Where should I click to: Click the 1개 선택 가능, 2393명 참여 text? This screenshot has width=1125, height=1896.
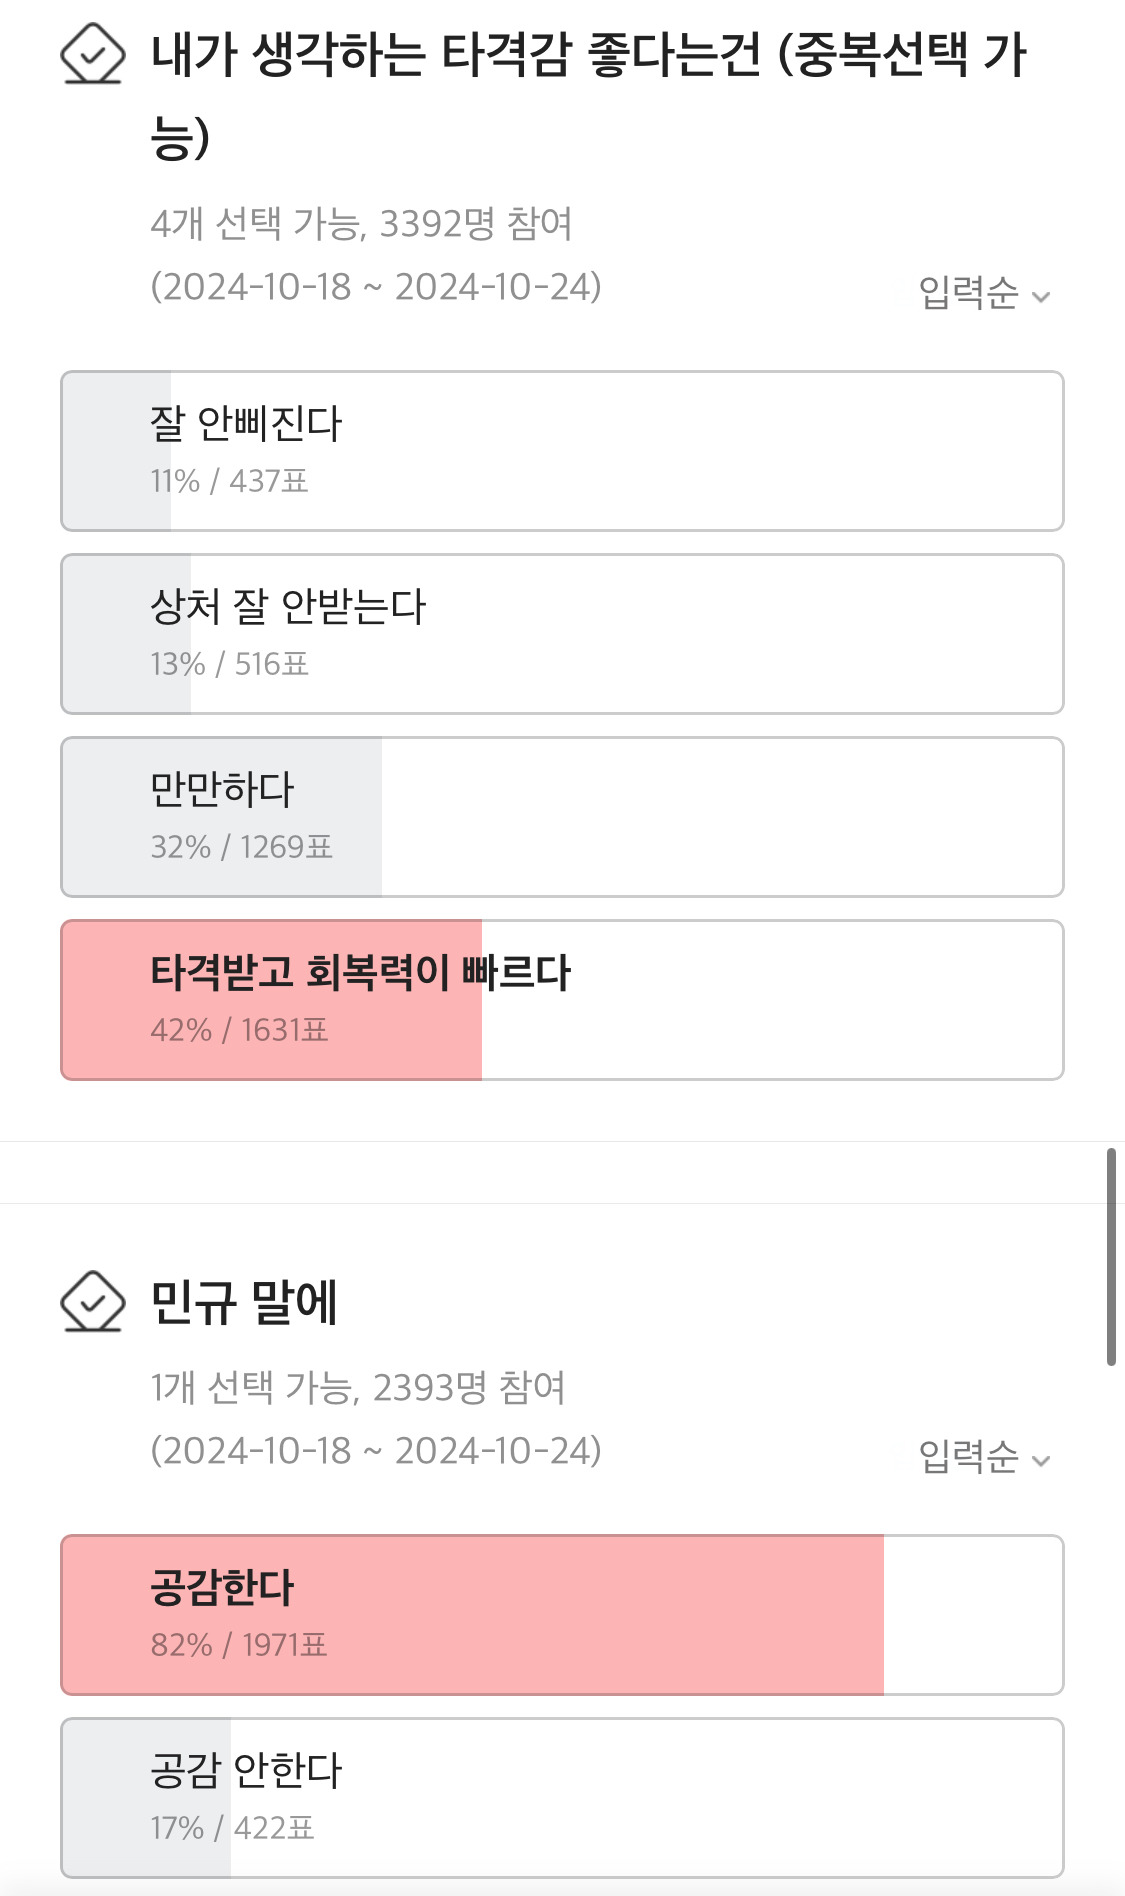tap(358, 1388)
